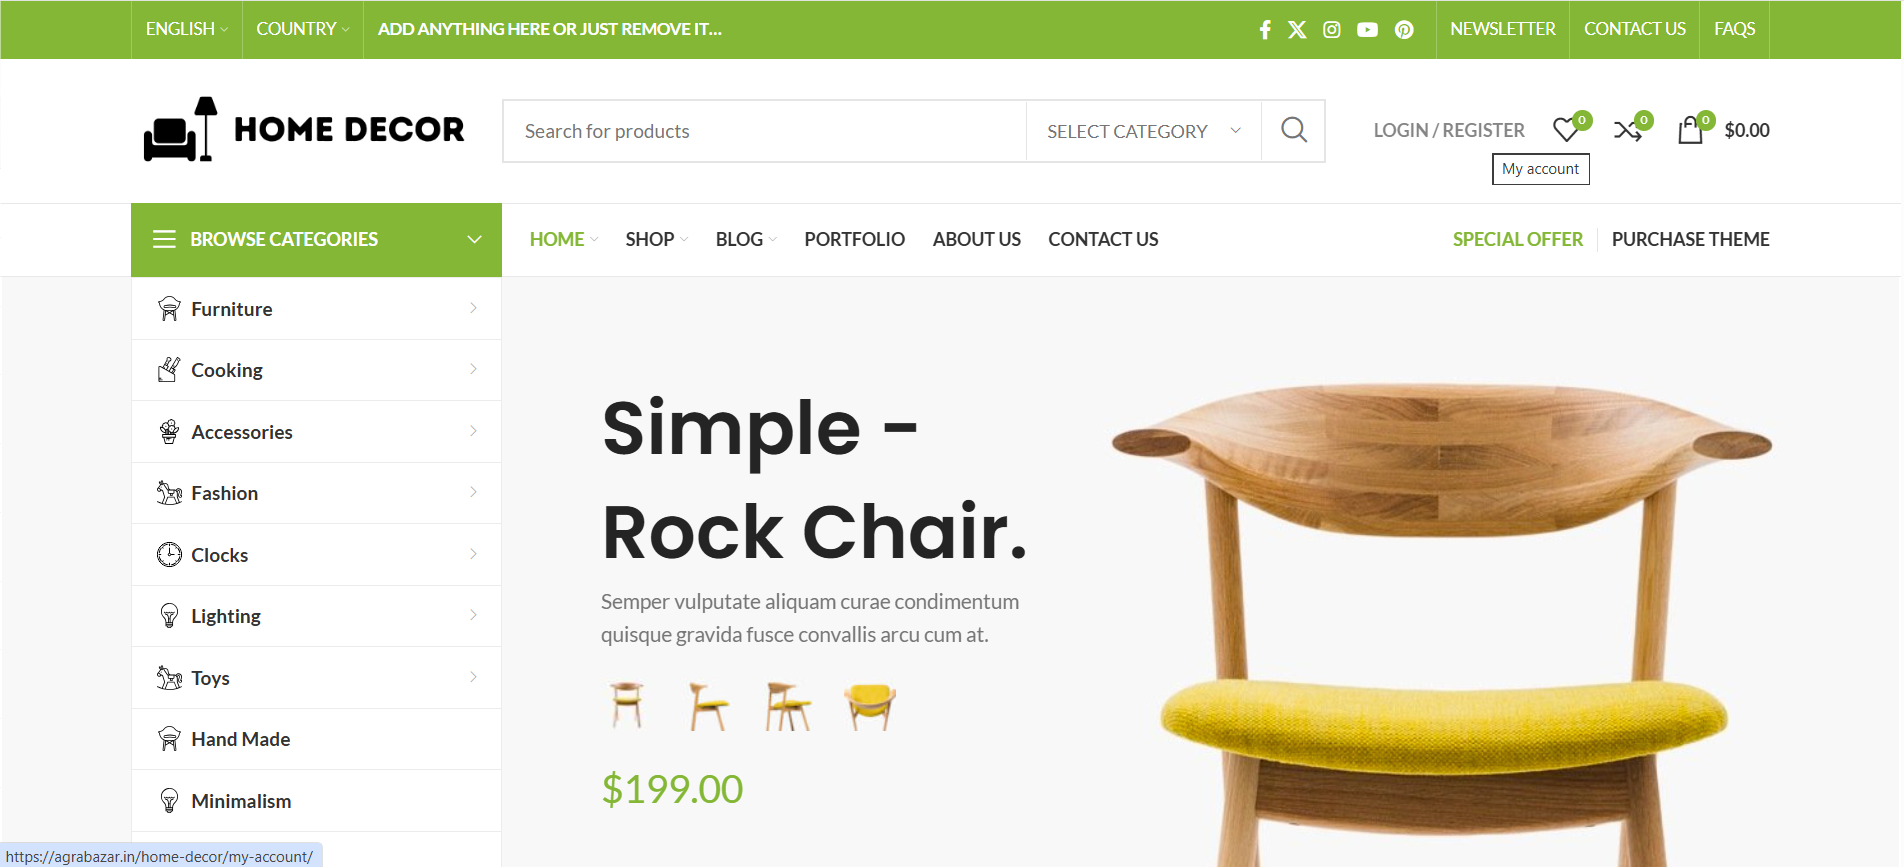Click the search magnifier icon

click(1293, 131)
